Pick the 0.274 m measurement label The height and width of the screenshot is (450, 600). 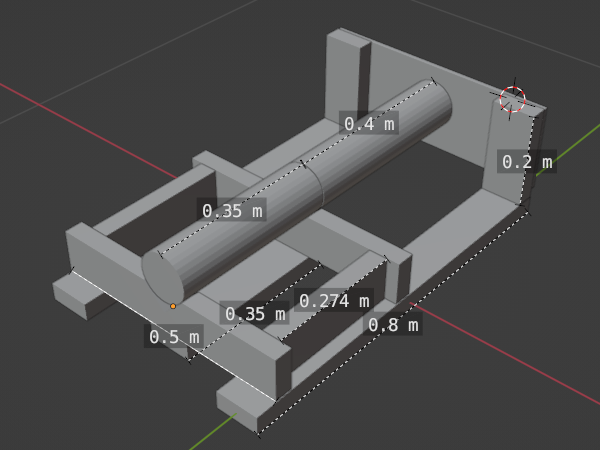click(x=334, y=301)
